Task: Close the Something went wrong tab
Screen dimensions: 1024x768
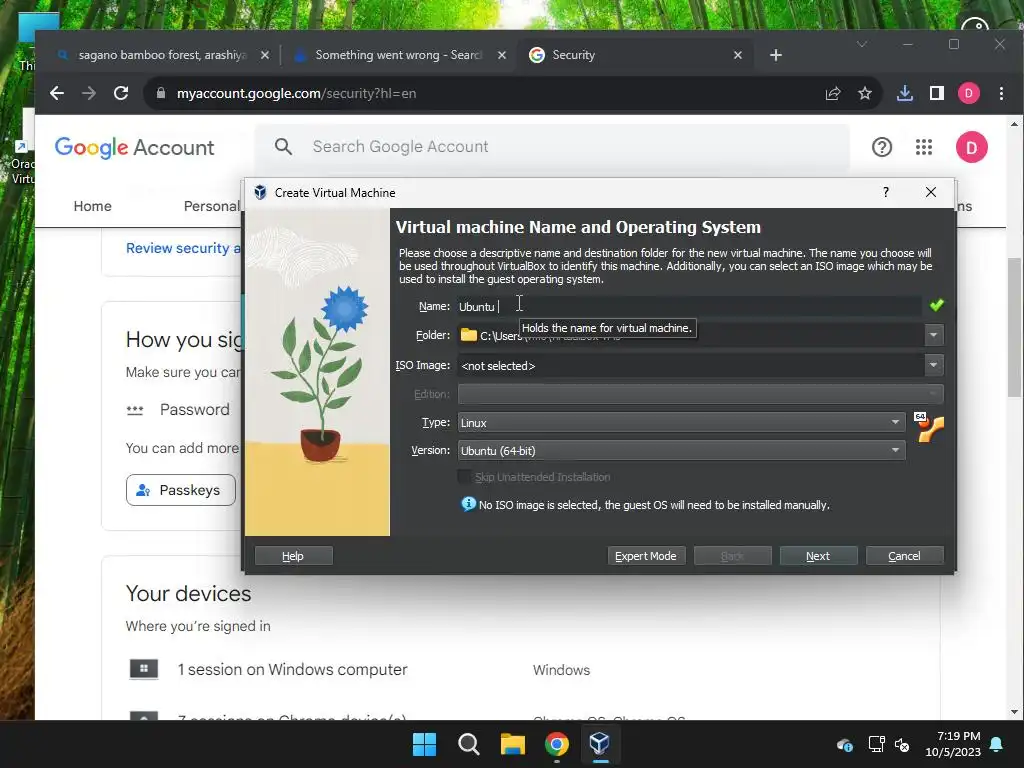Action: [x=502, y=55]
